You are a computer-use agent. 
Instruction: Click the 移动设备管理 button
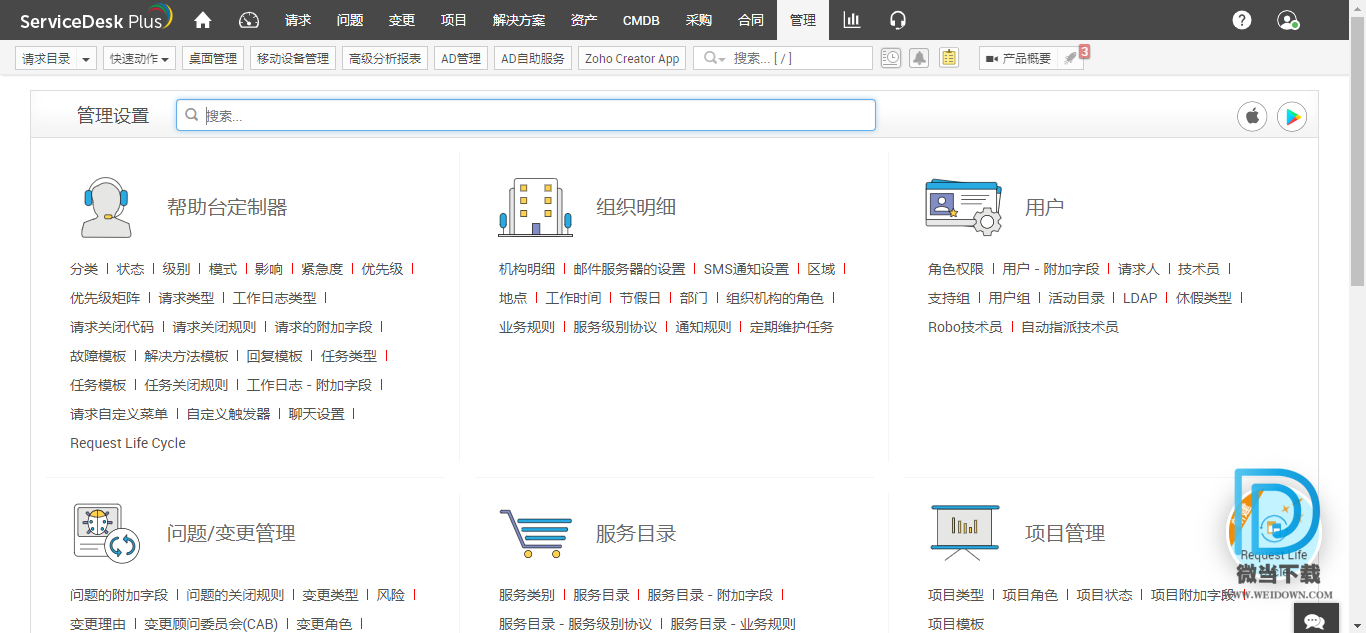click(293, 59)
